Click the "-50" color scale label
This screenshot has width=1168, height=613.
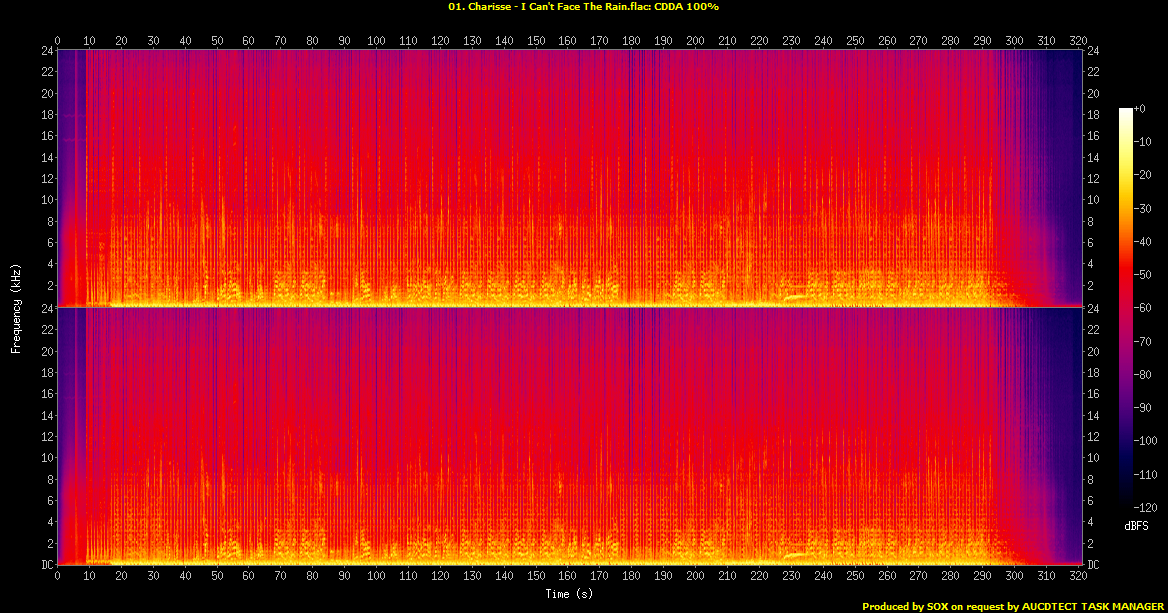tap(1143, 275)
